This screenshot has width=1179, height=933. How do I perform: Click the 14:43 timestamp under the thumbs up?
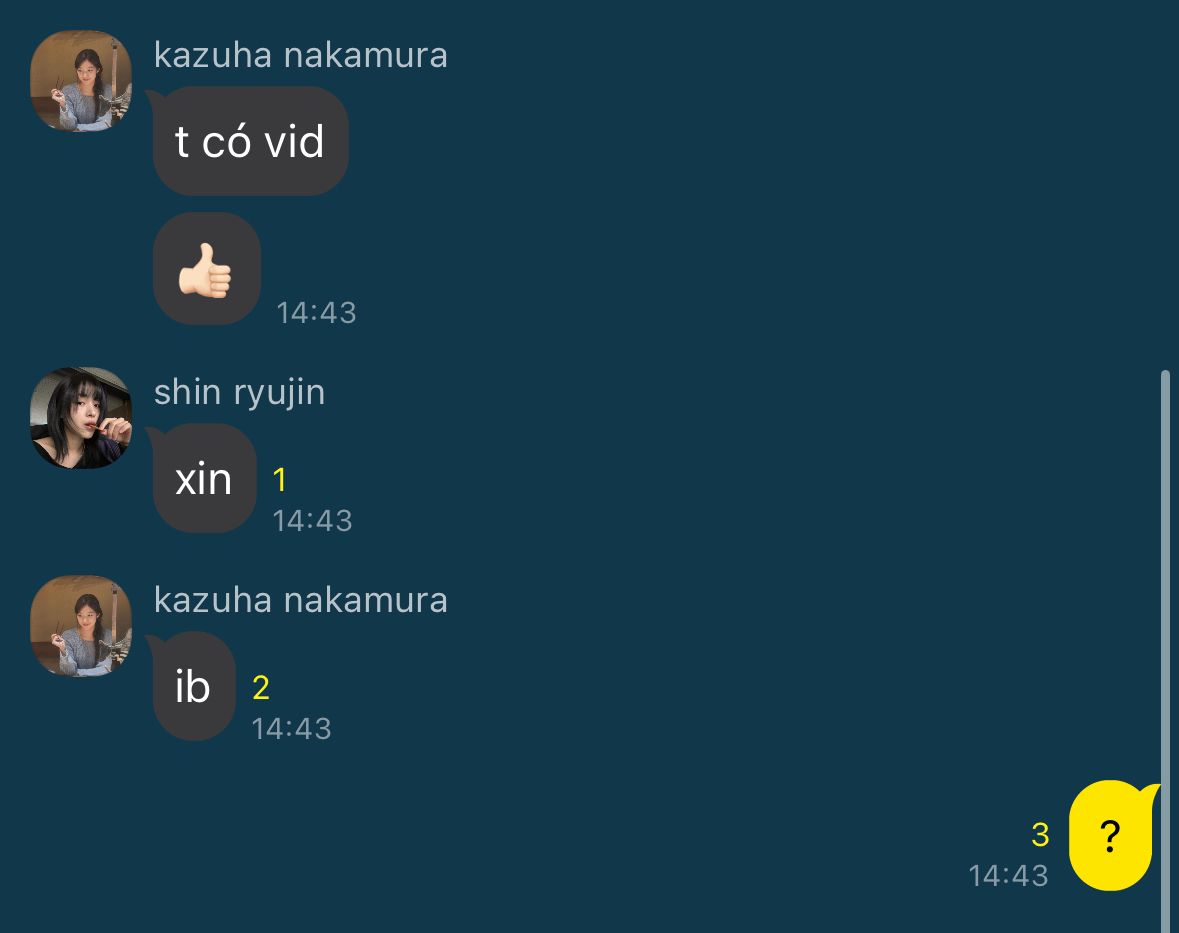click(x=316, y=313)
